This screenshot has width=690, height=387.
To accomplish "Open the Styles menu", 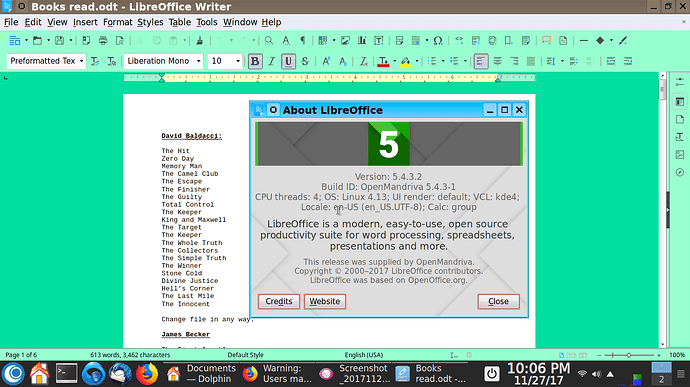I will click(150, 22).
